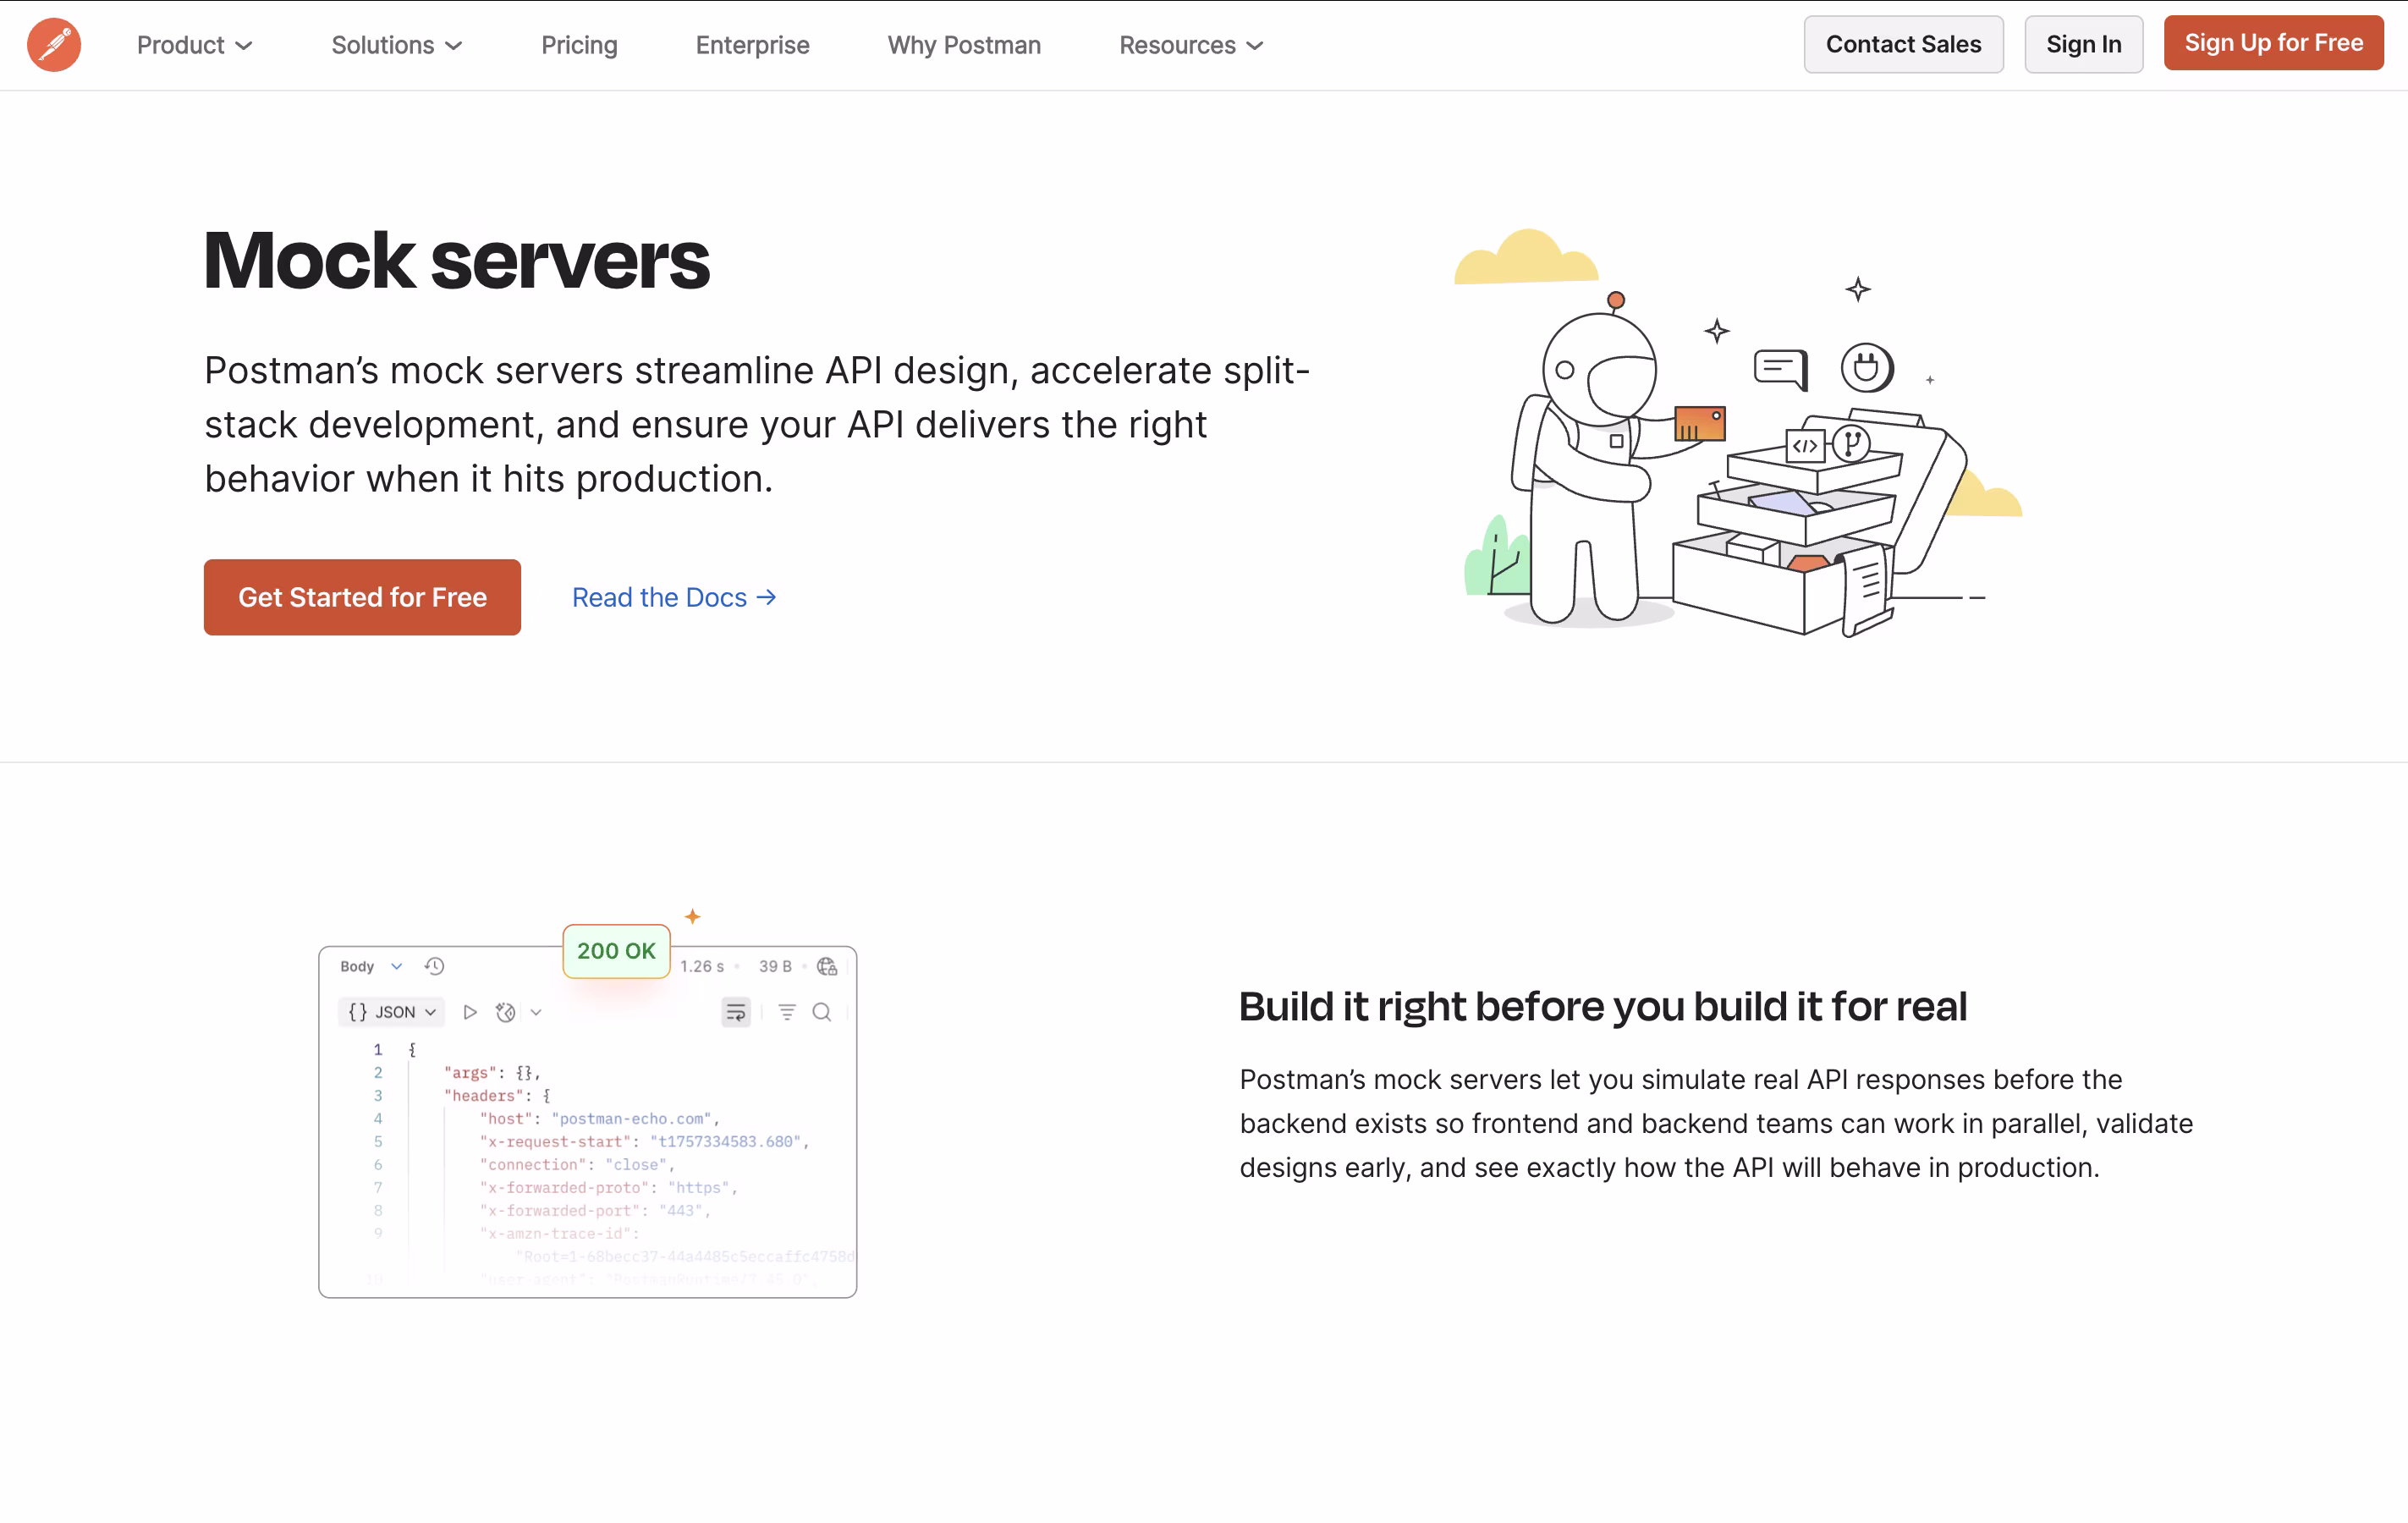Viewport: 2408px width, 1523px height.
Task: Open Why Postman page
Action: pyautogui.click(x=964, y=45)
